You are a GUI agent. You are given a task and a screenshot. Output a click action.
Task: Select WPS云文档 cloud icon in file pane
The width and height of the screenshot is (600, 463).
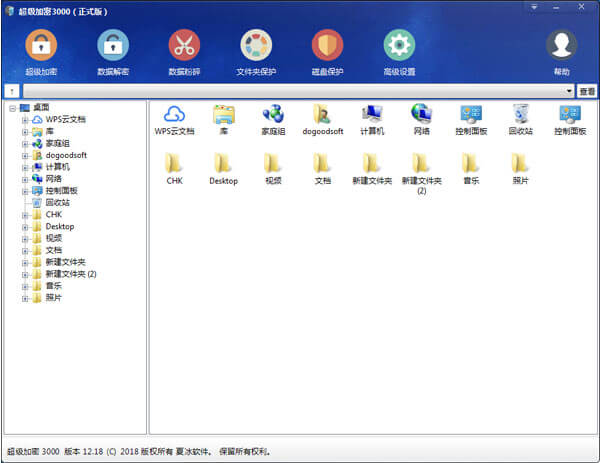[174, 120]
